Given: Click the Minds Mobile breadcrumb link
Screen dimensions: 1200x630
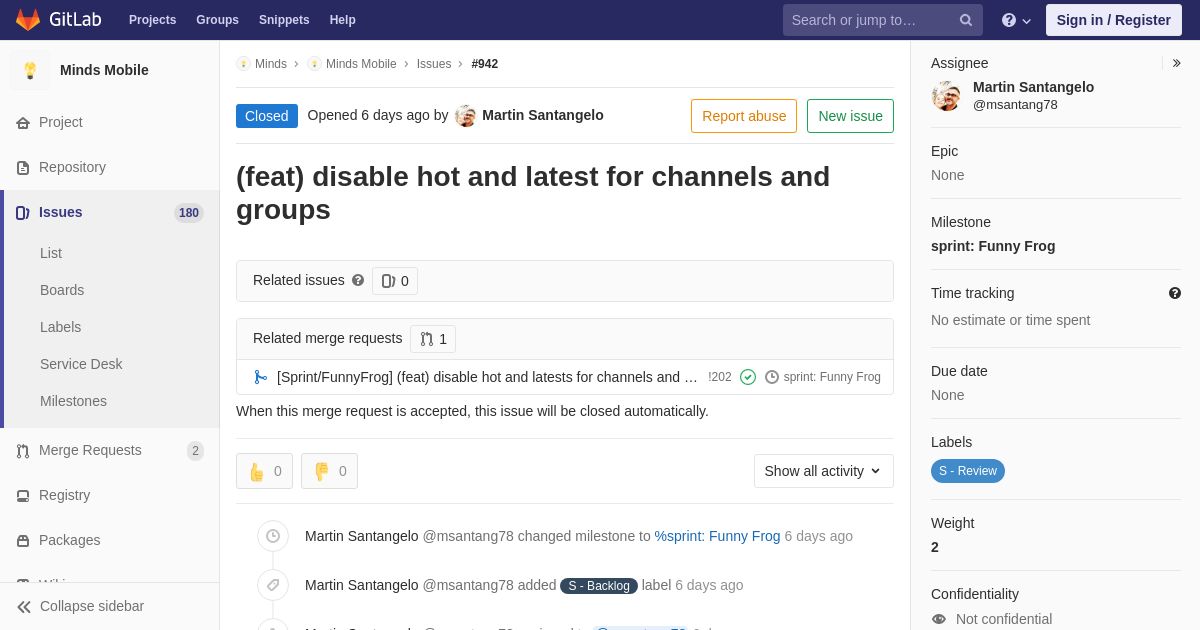Looking at the screenshot, I should 361,64.
